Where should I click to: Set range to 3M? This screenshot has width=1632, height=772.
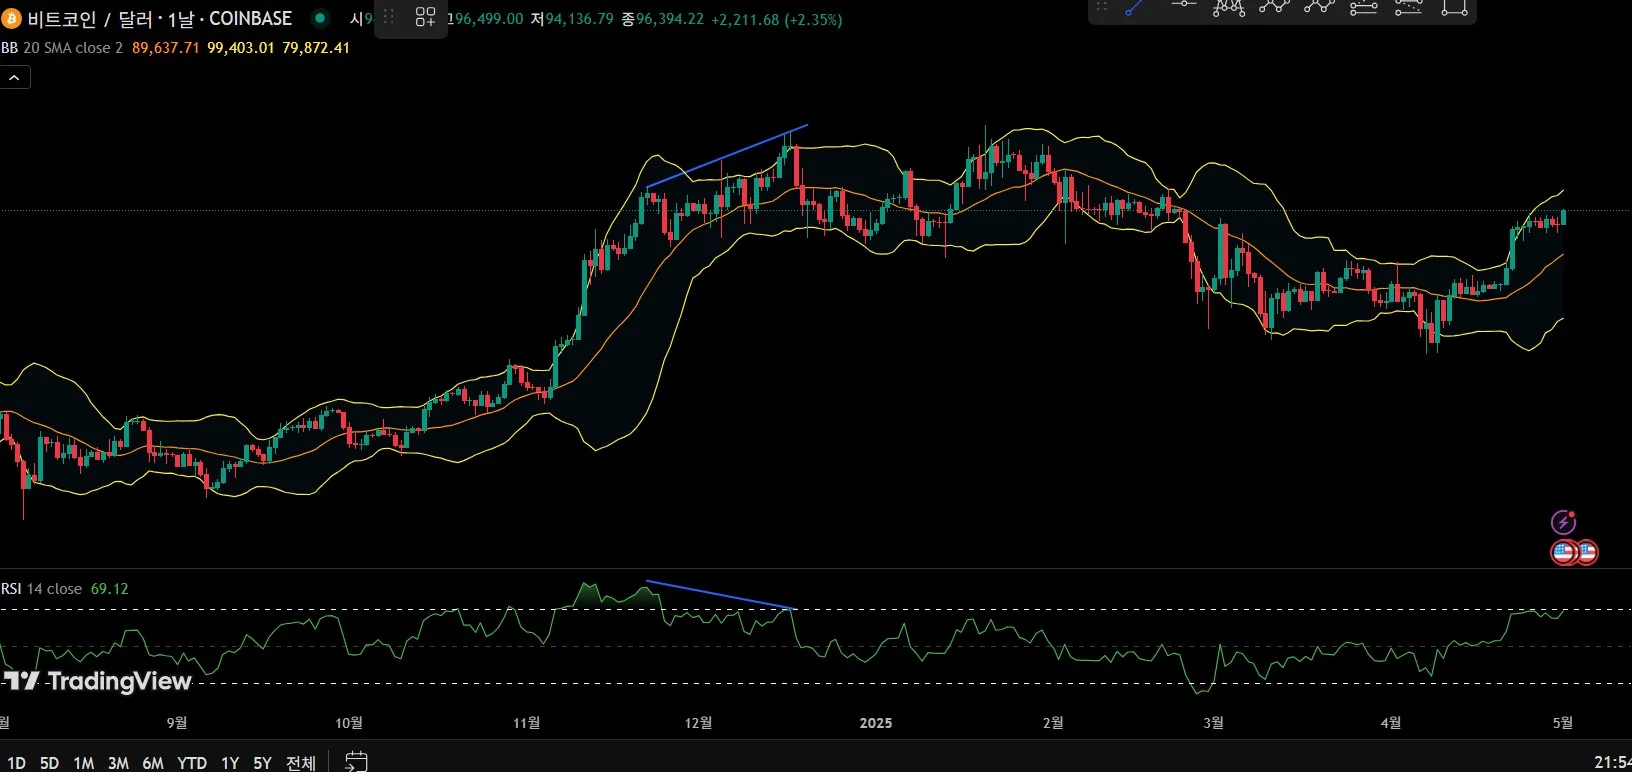click(118, 763)
